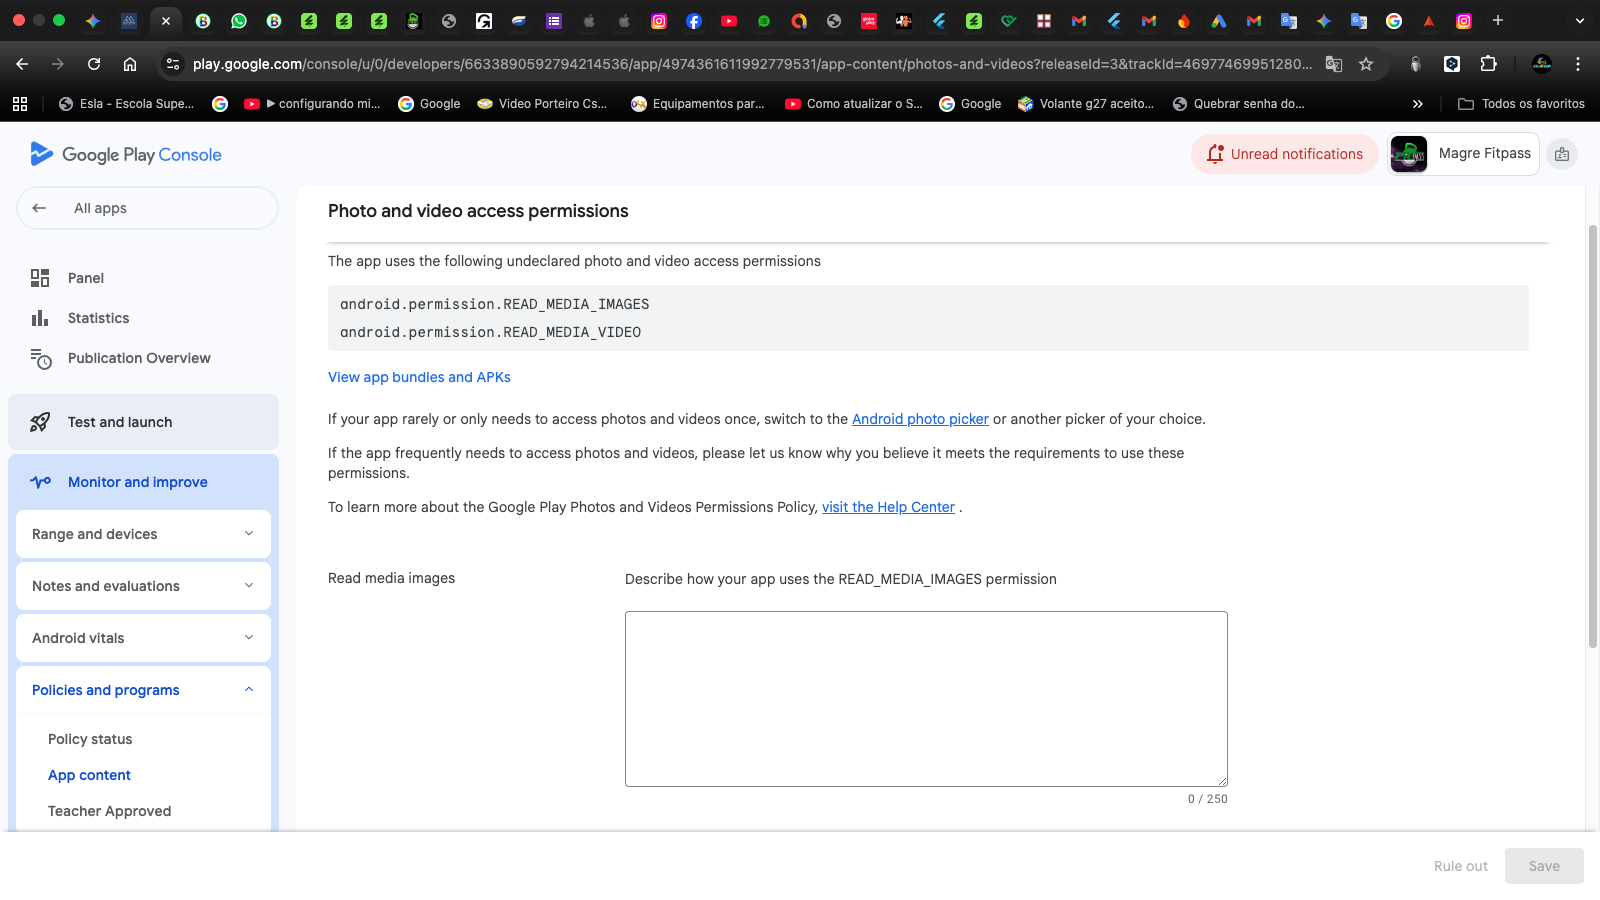Open Policy status in the sidebar
Image resolution: width=1600 pixels, height=900 pixels.
90,739
